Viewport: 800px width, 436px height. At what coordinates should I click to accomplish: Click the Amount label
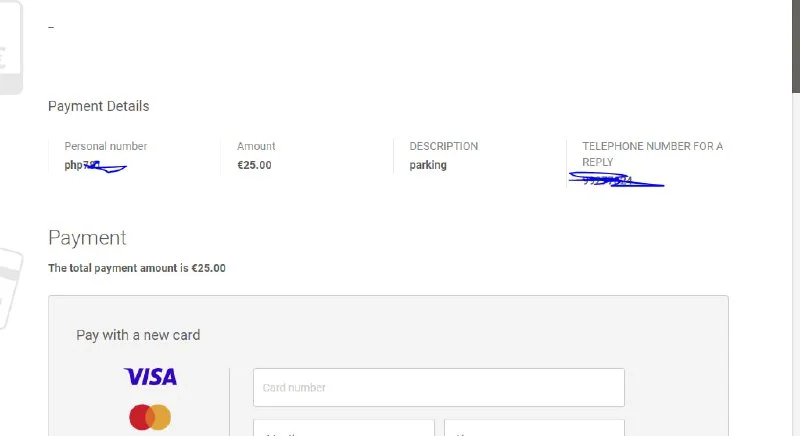256,146
